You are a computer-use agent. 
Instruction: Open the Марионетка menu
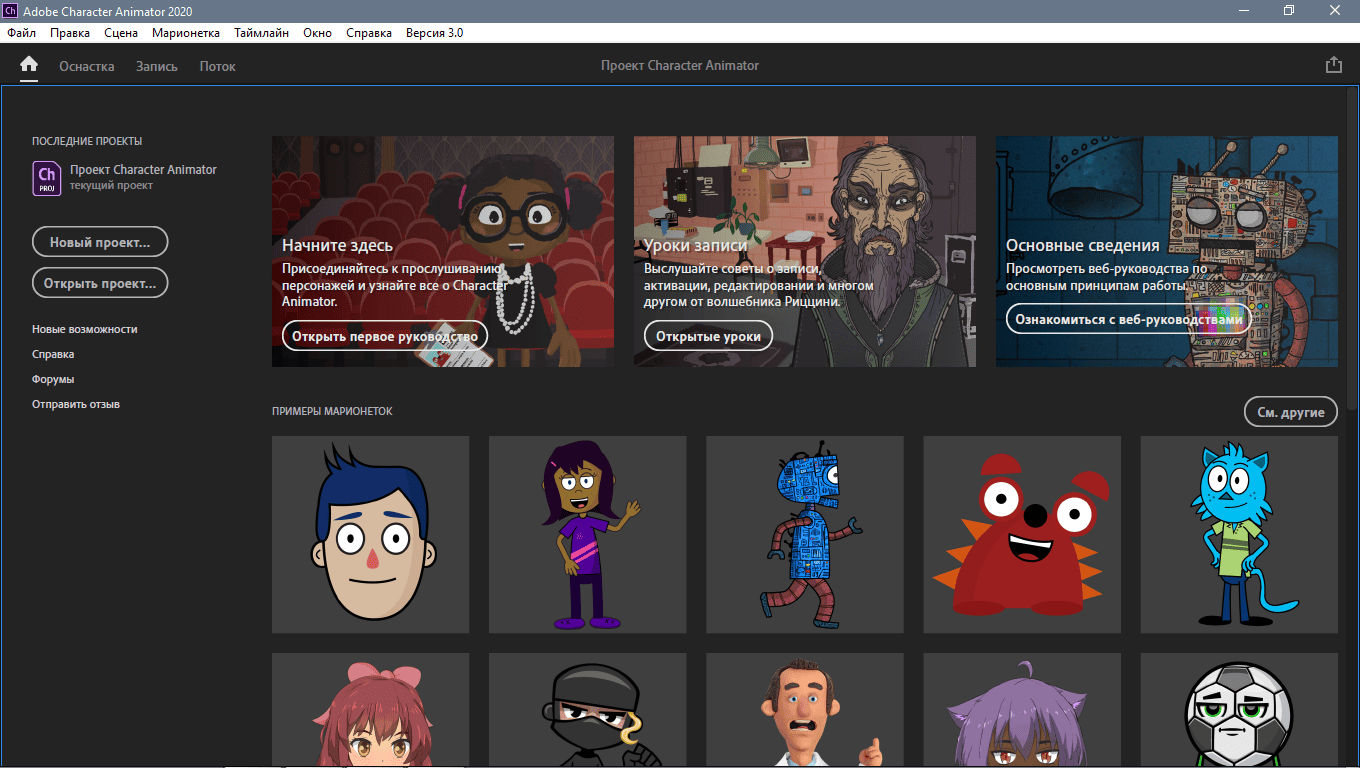click(186, 33)
